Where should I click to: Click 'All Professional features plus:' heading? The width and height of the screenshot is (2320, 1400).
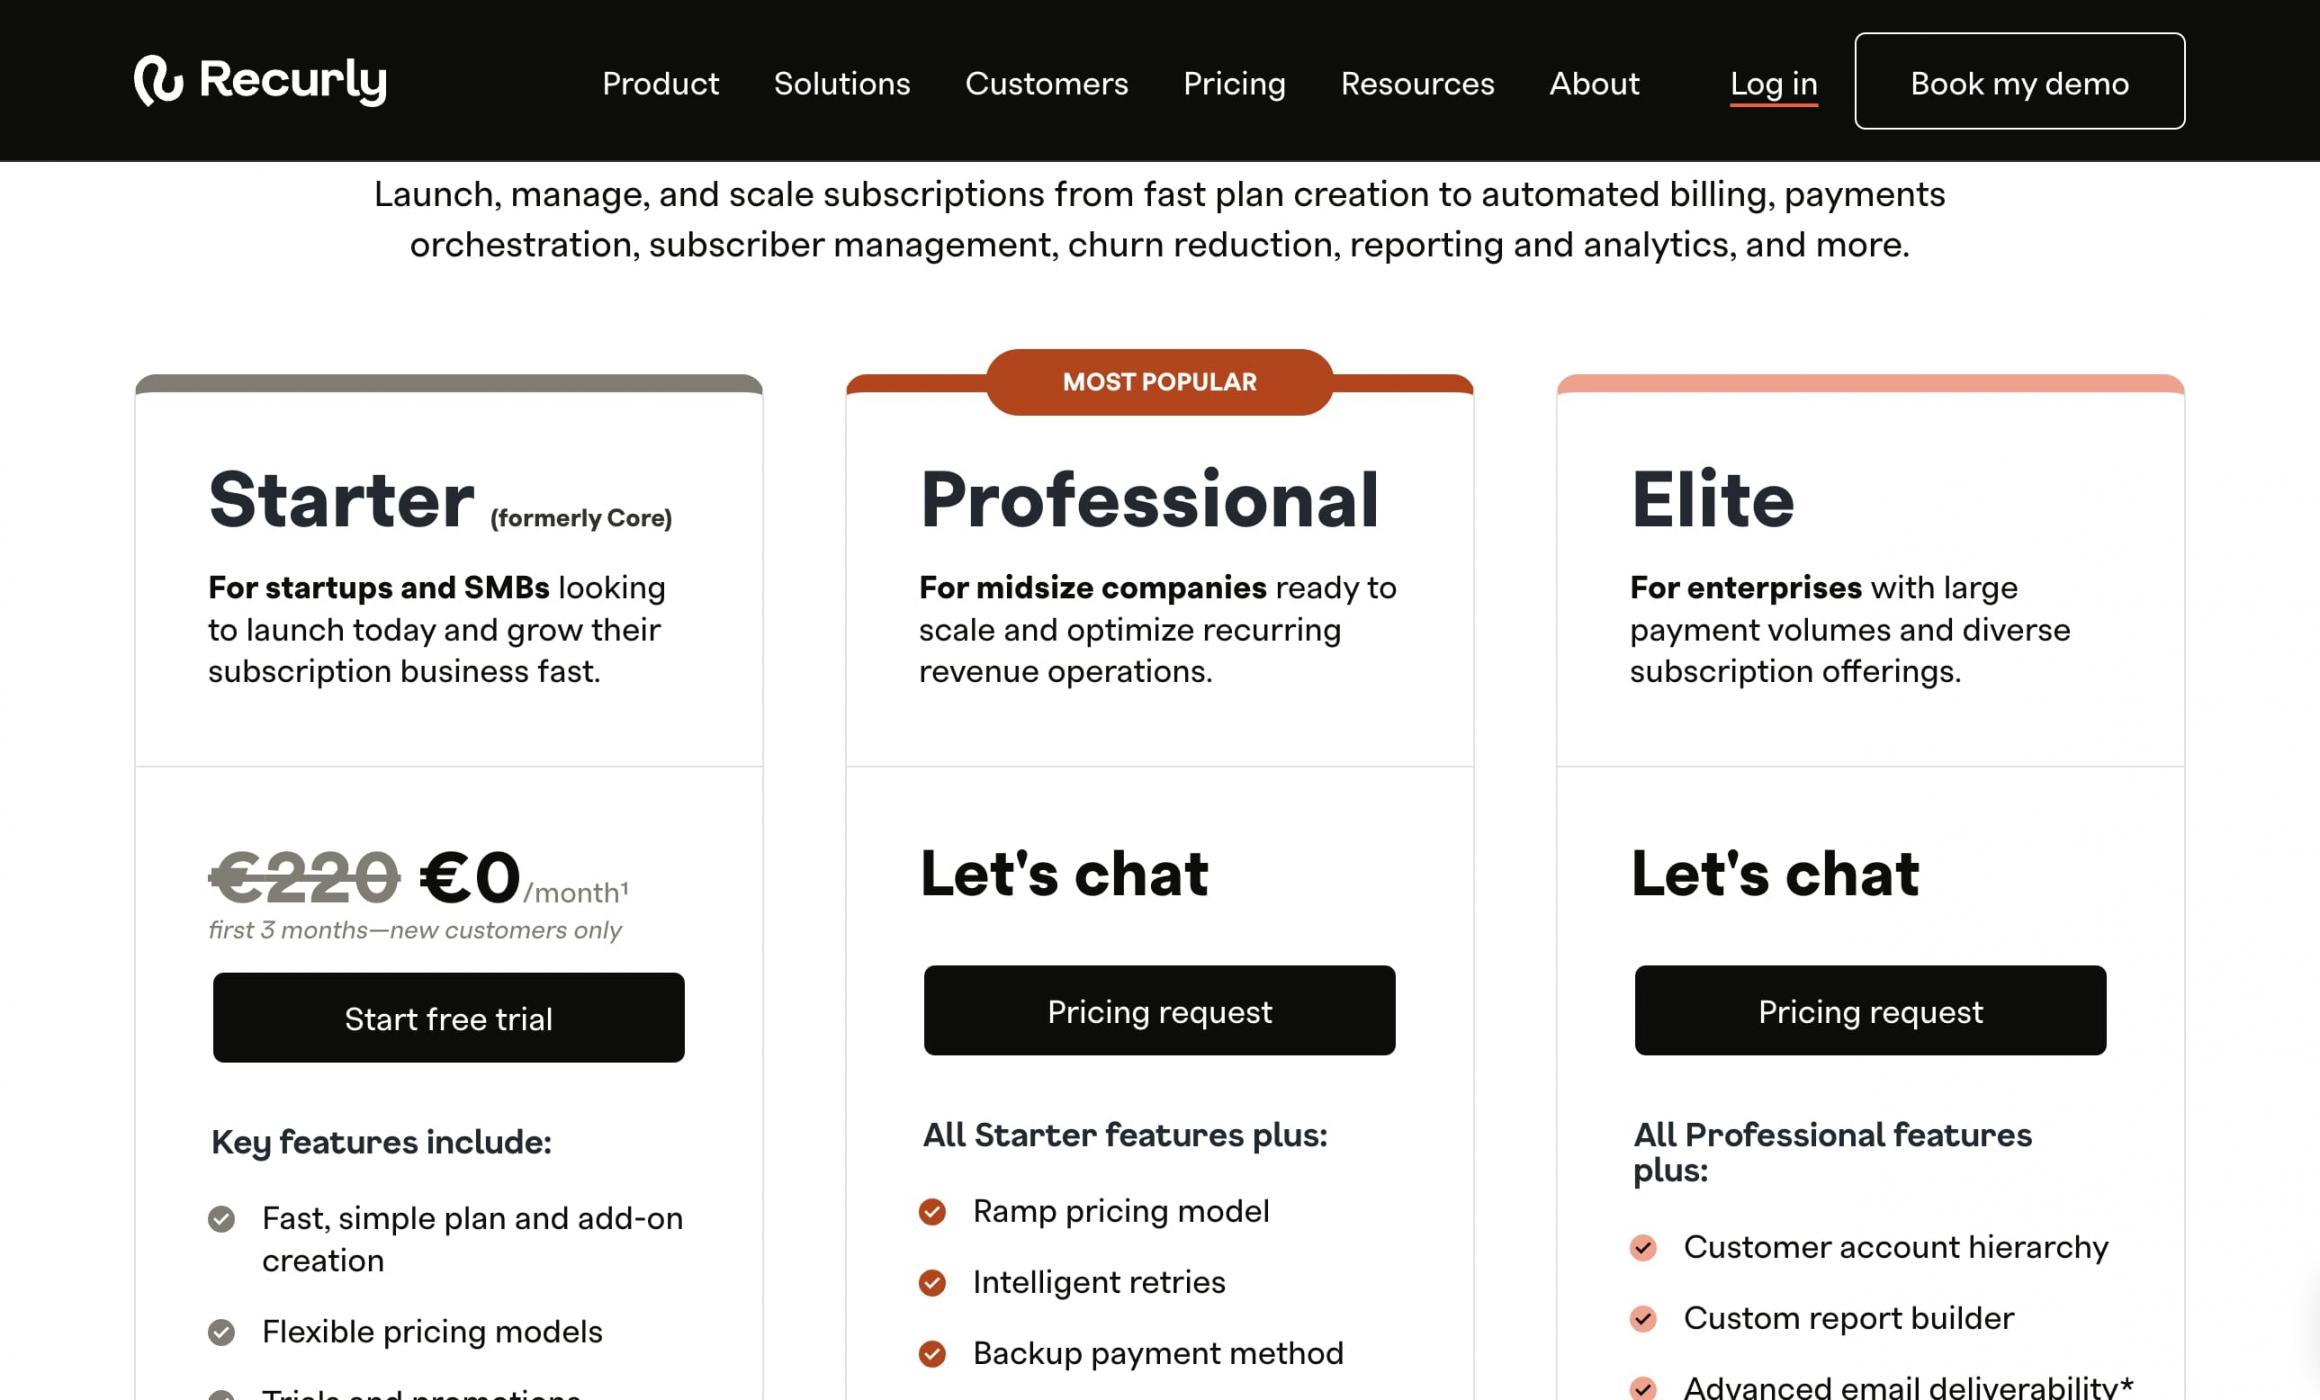[x=1832, y=1152]
